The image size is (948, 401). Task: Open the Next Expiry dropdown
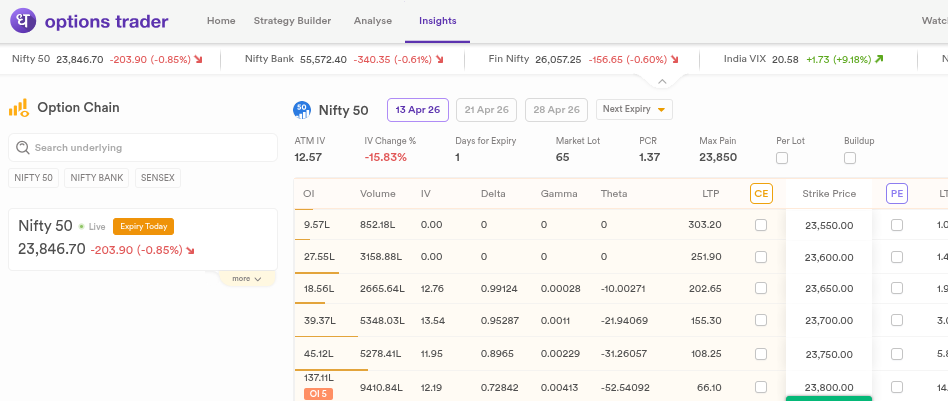coord(634,109)
